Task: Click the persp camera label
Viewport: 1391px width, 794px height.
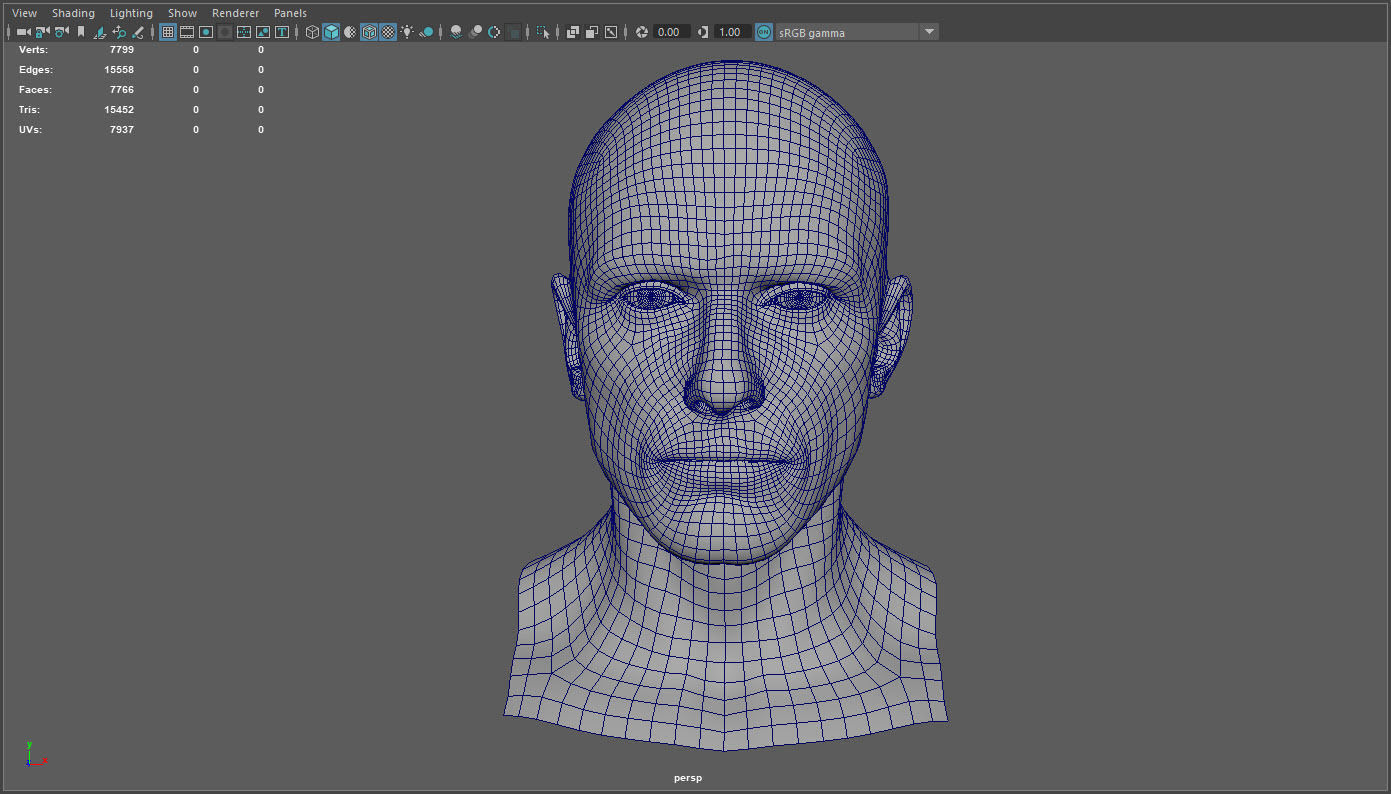Action: pos(688,778)
